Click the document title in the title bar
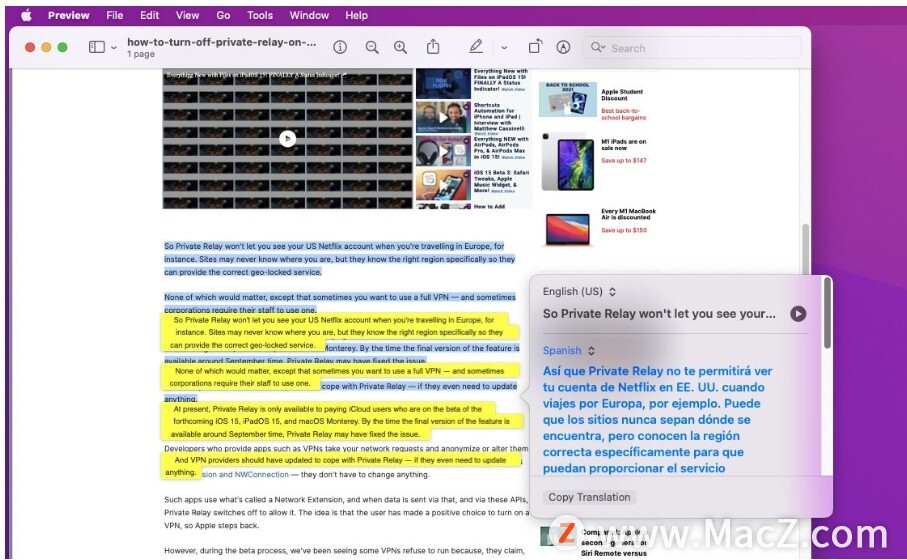Screen dimensions: 907x560 (x=222, y=42)
